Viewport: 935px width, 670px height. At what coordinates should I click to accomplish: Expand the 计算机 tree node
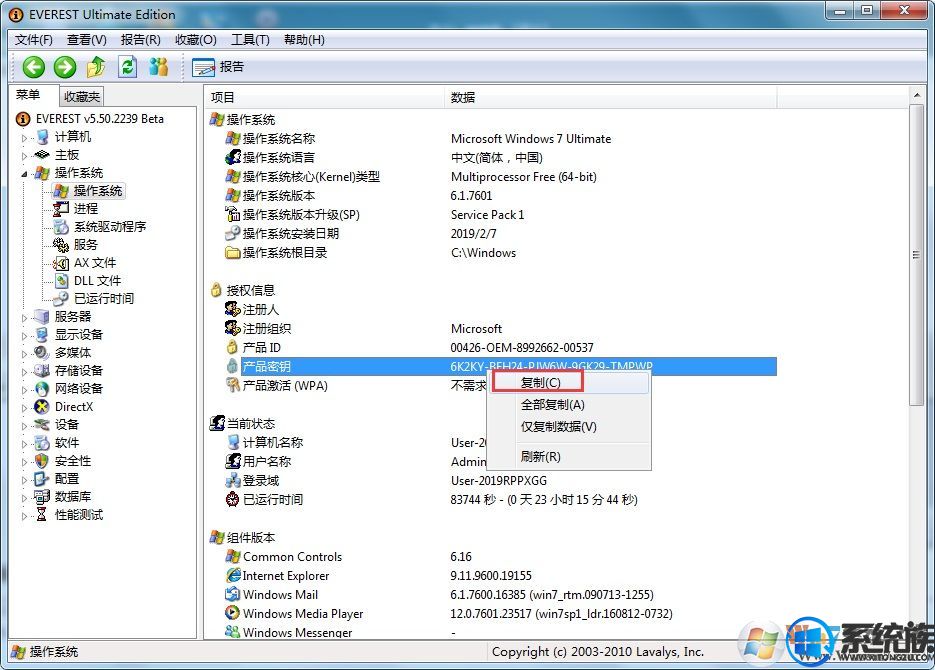[x=24, y=138]
